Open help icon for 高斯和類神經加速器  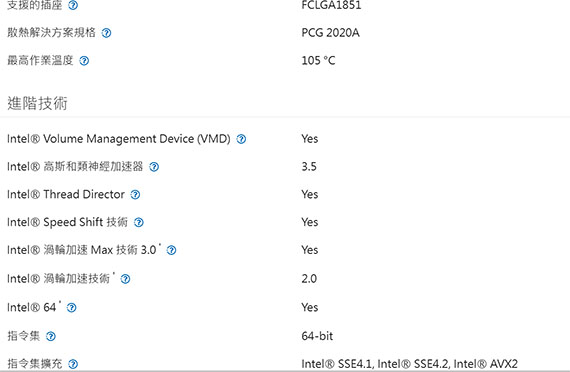[154, 167]
